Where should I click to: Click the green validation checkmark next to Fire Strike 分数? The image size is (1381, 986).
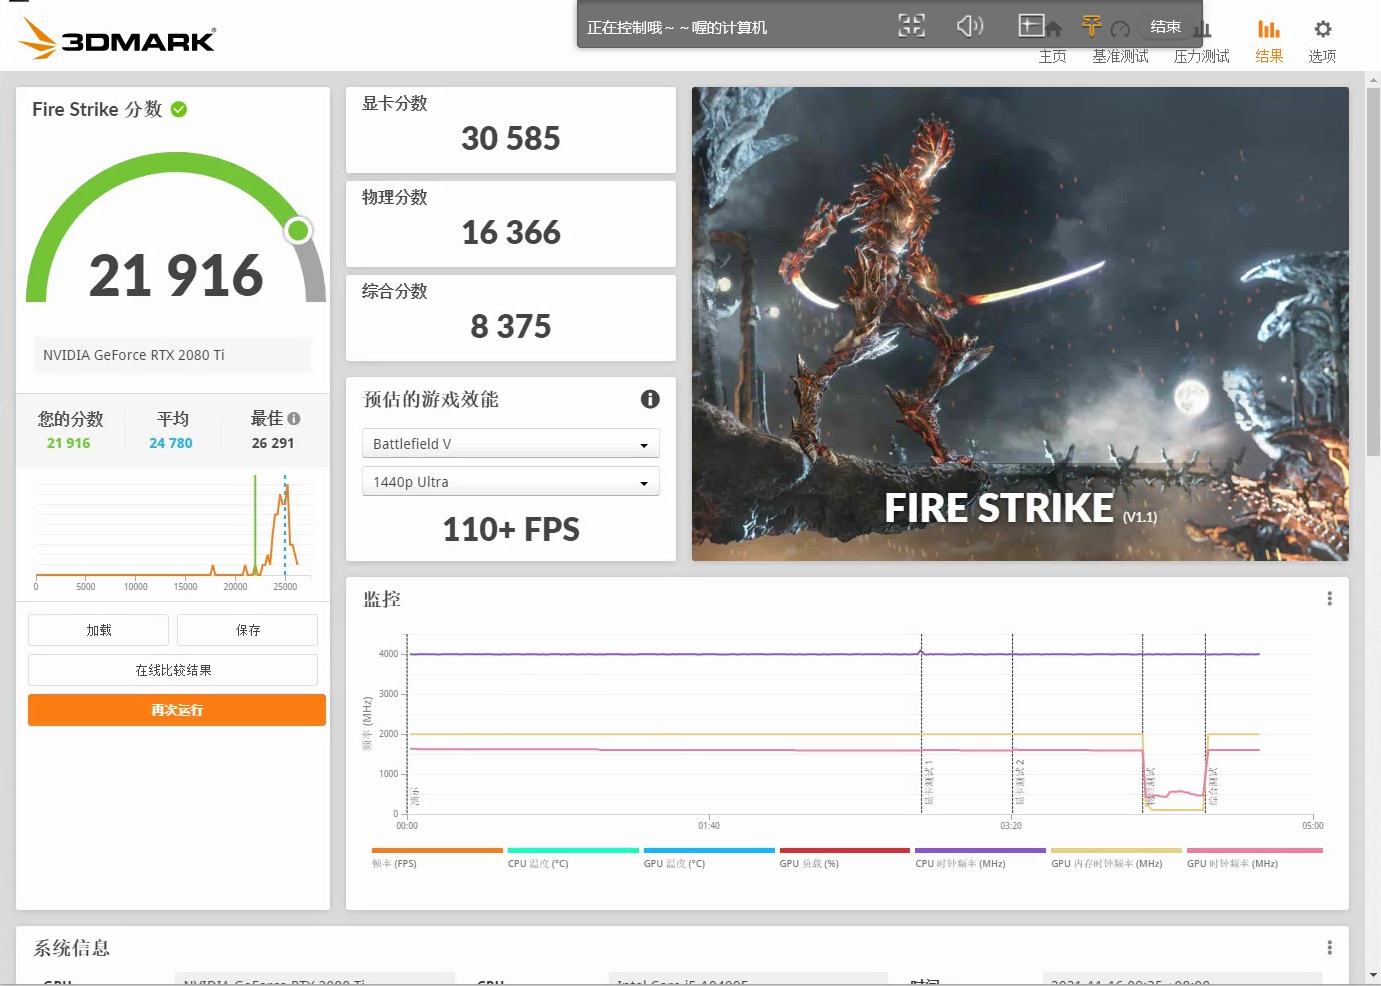(179, 109)
